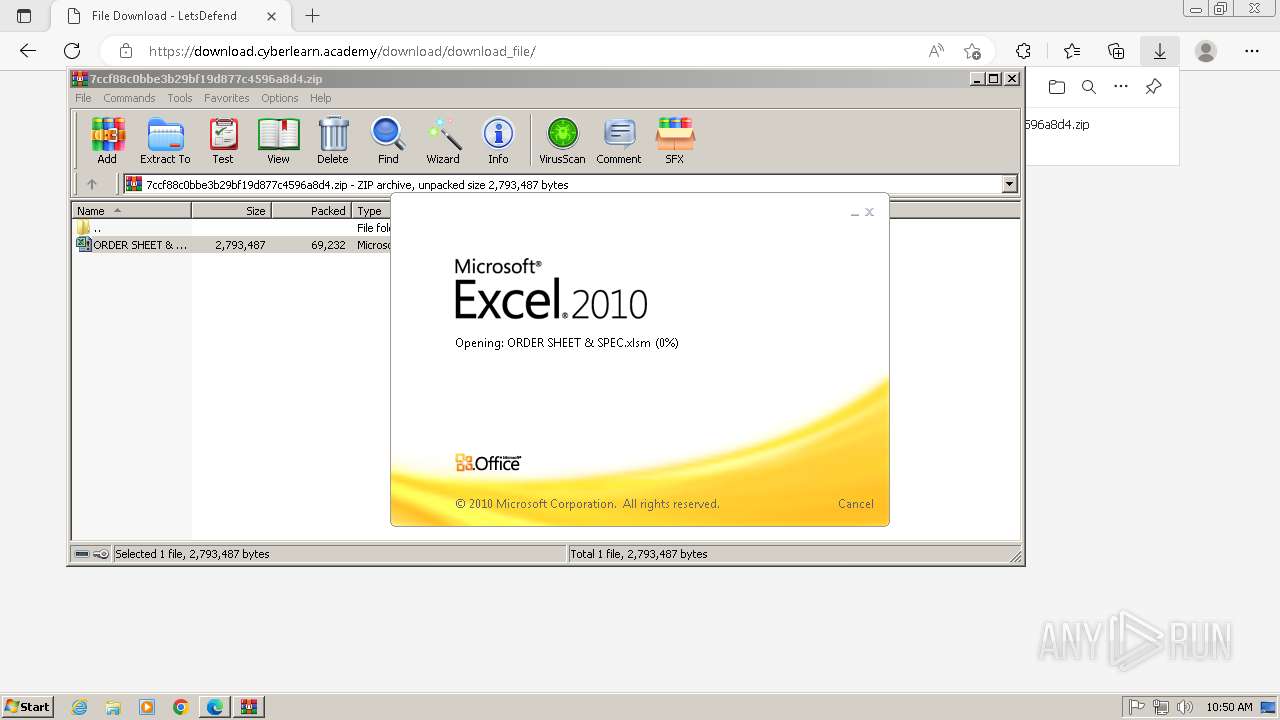Cancel the Excel 2010 loading splash
The width and height of the screenshot is (1280, 720).
pyautogui.click(x=855, y=504)
